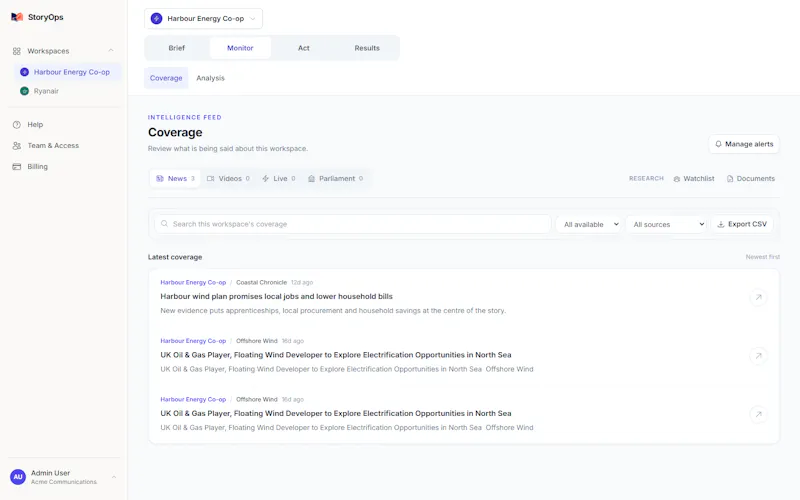The height and width of the screenshot is (500, 800).
Task: Select the Videos feed tab
Action: pyautogui.click(x=228, y=179)
